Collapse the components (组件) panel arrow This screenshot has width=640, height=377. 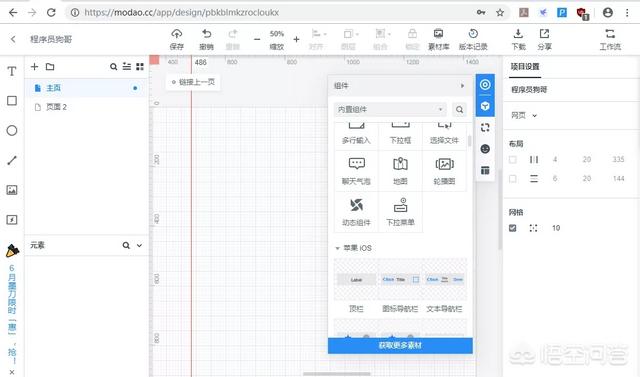(x=462, y=86)
